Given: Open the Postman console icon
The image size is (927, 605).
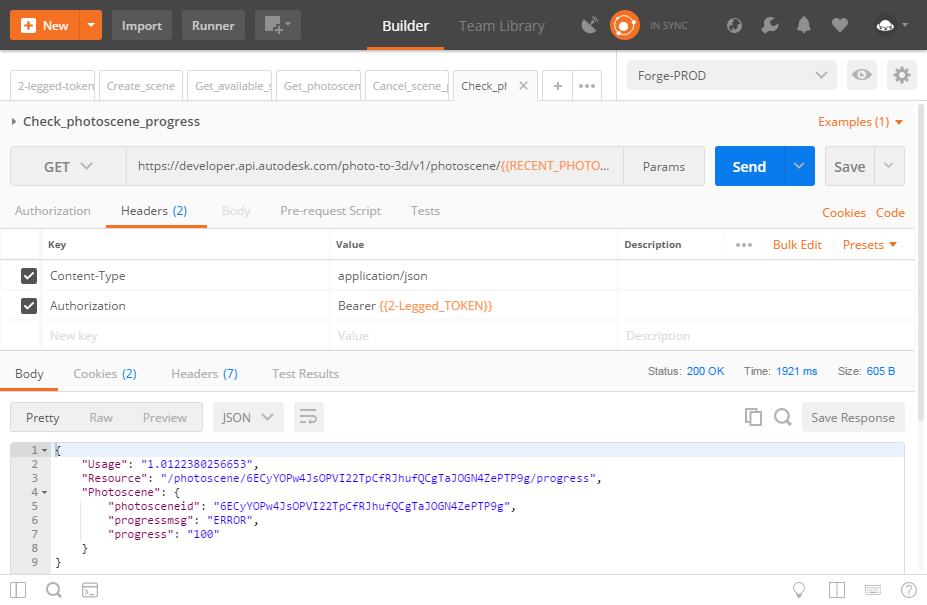Looking at the screenshot, I should coord(90,590).
